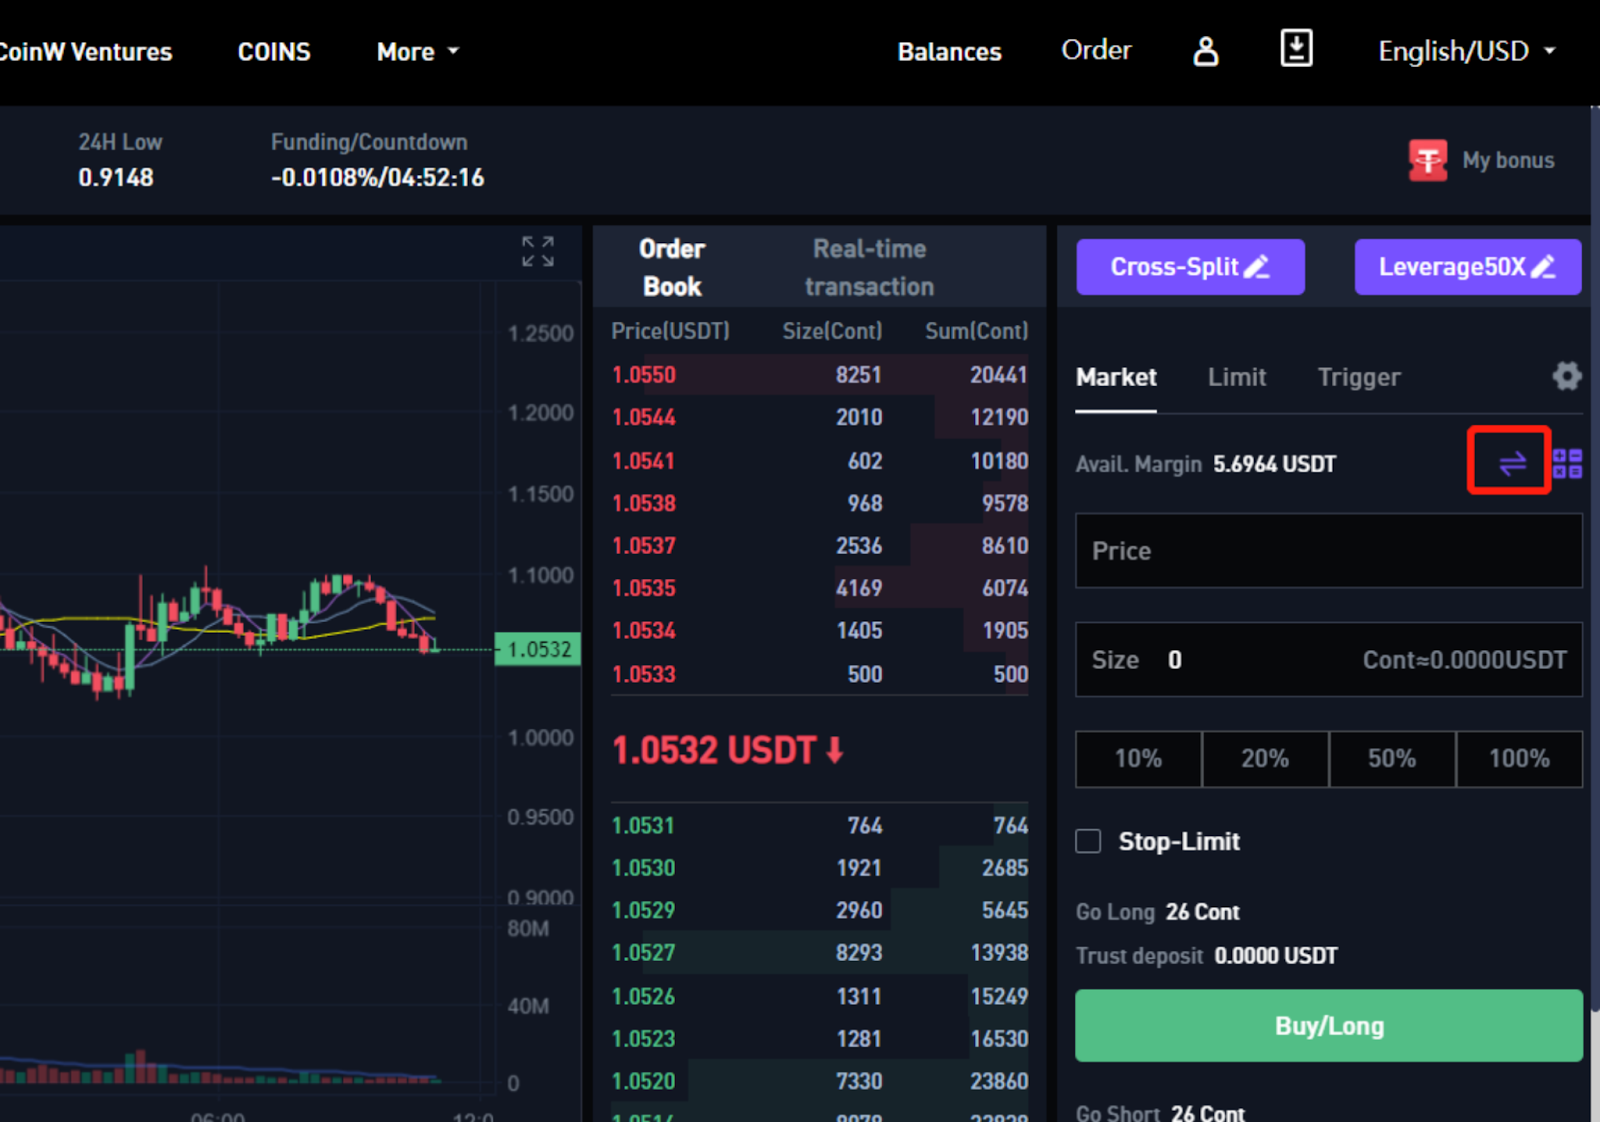Expand the chart to fullscreen
Viewport: 1600px width, 1122px height.
click(x=538, y=251)
